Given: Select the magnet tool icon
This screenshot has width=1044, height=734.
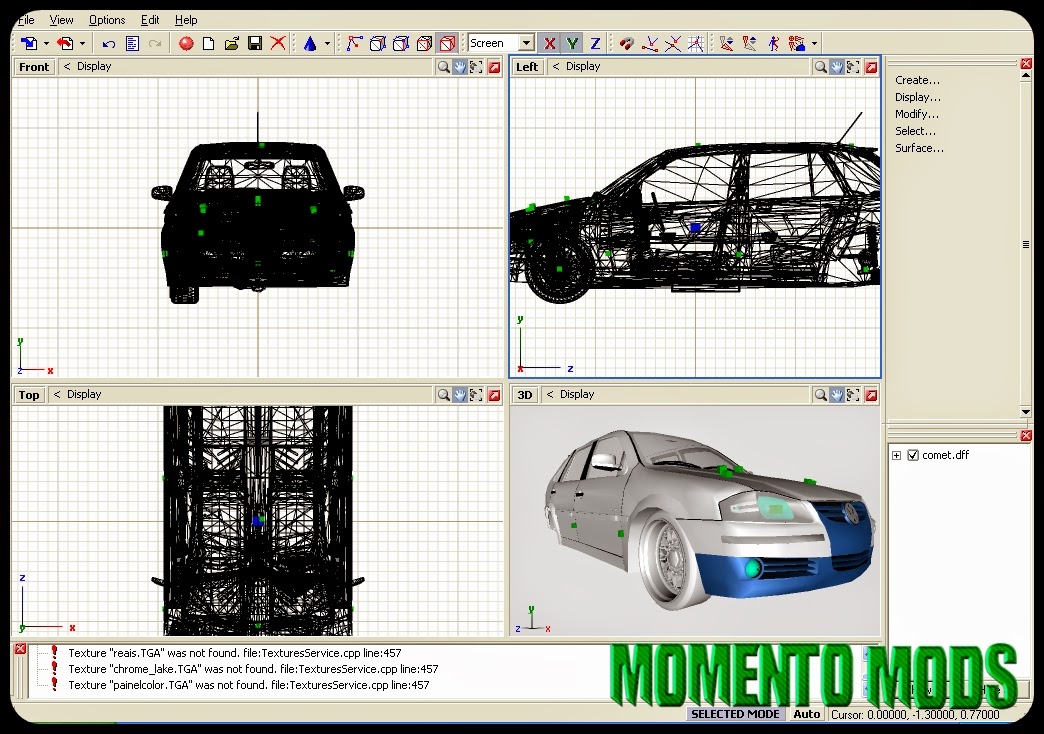Looking at the screenshot, I should click(x=625, y=43).
